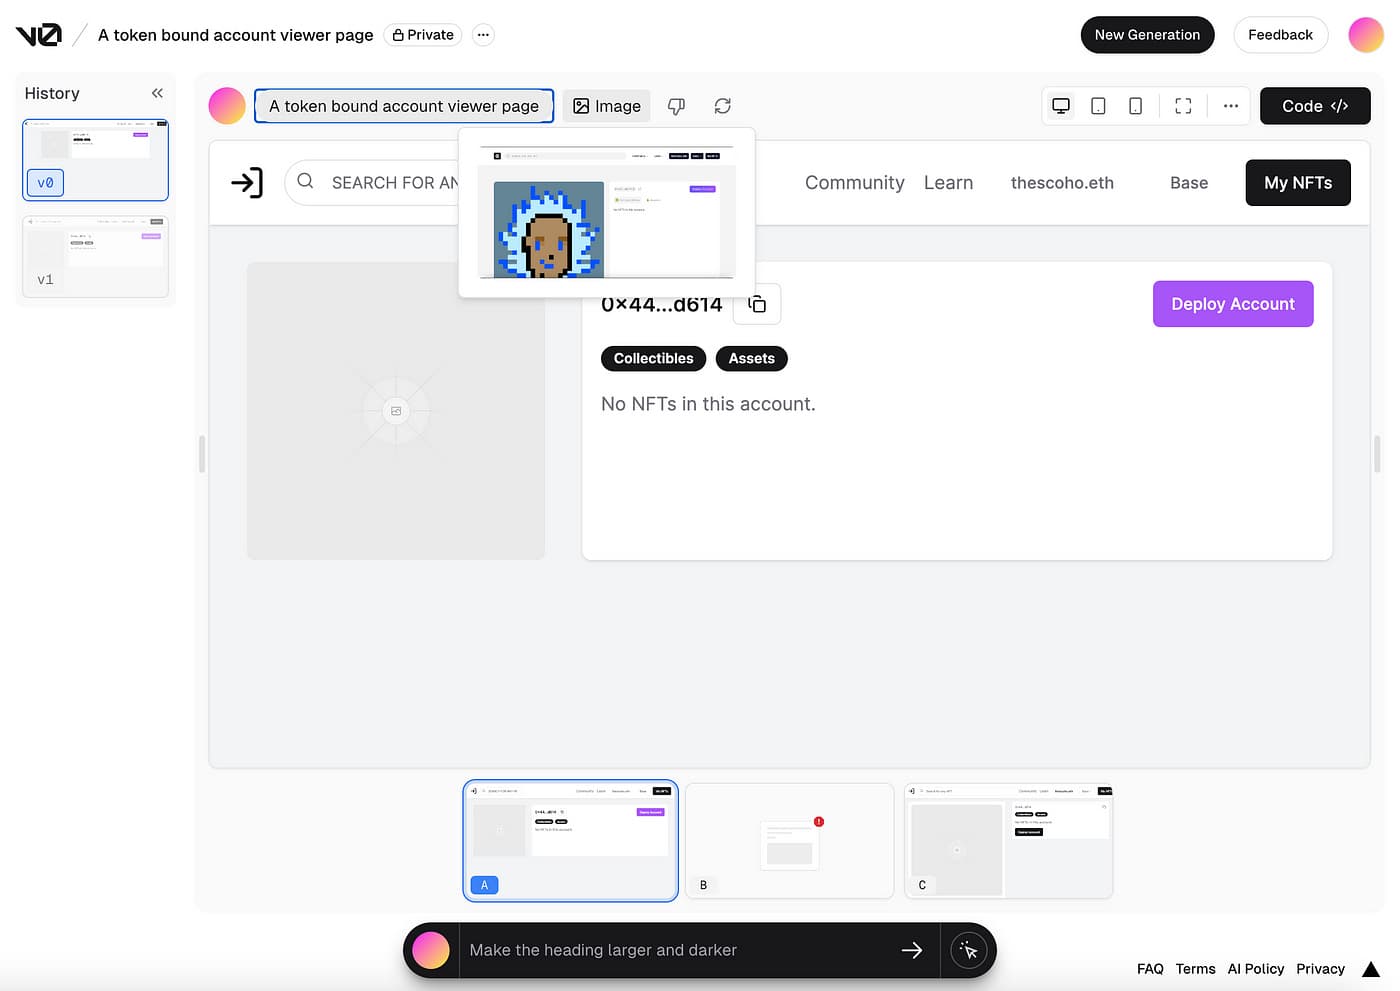Switch to mobile preview icon
The image size is (1400, 991).
coord(1135,106)
